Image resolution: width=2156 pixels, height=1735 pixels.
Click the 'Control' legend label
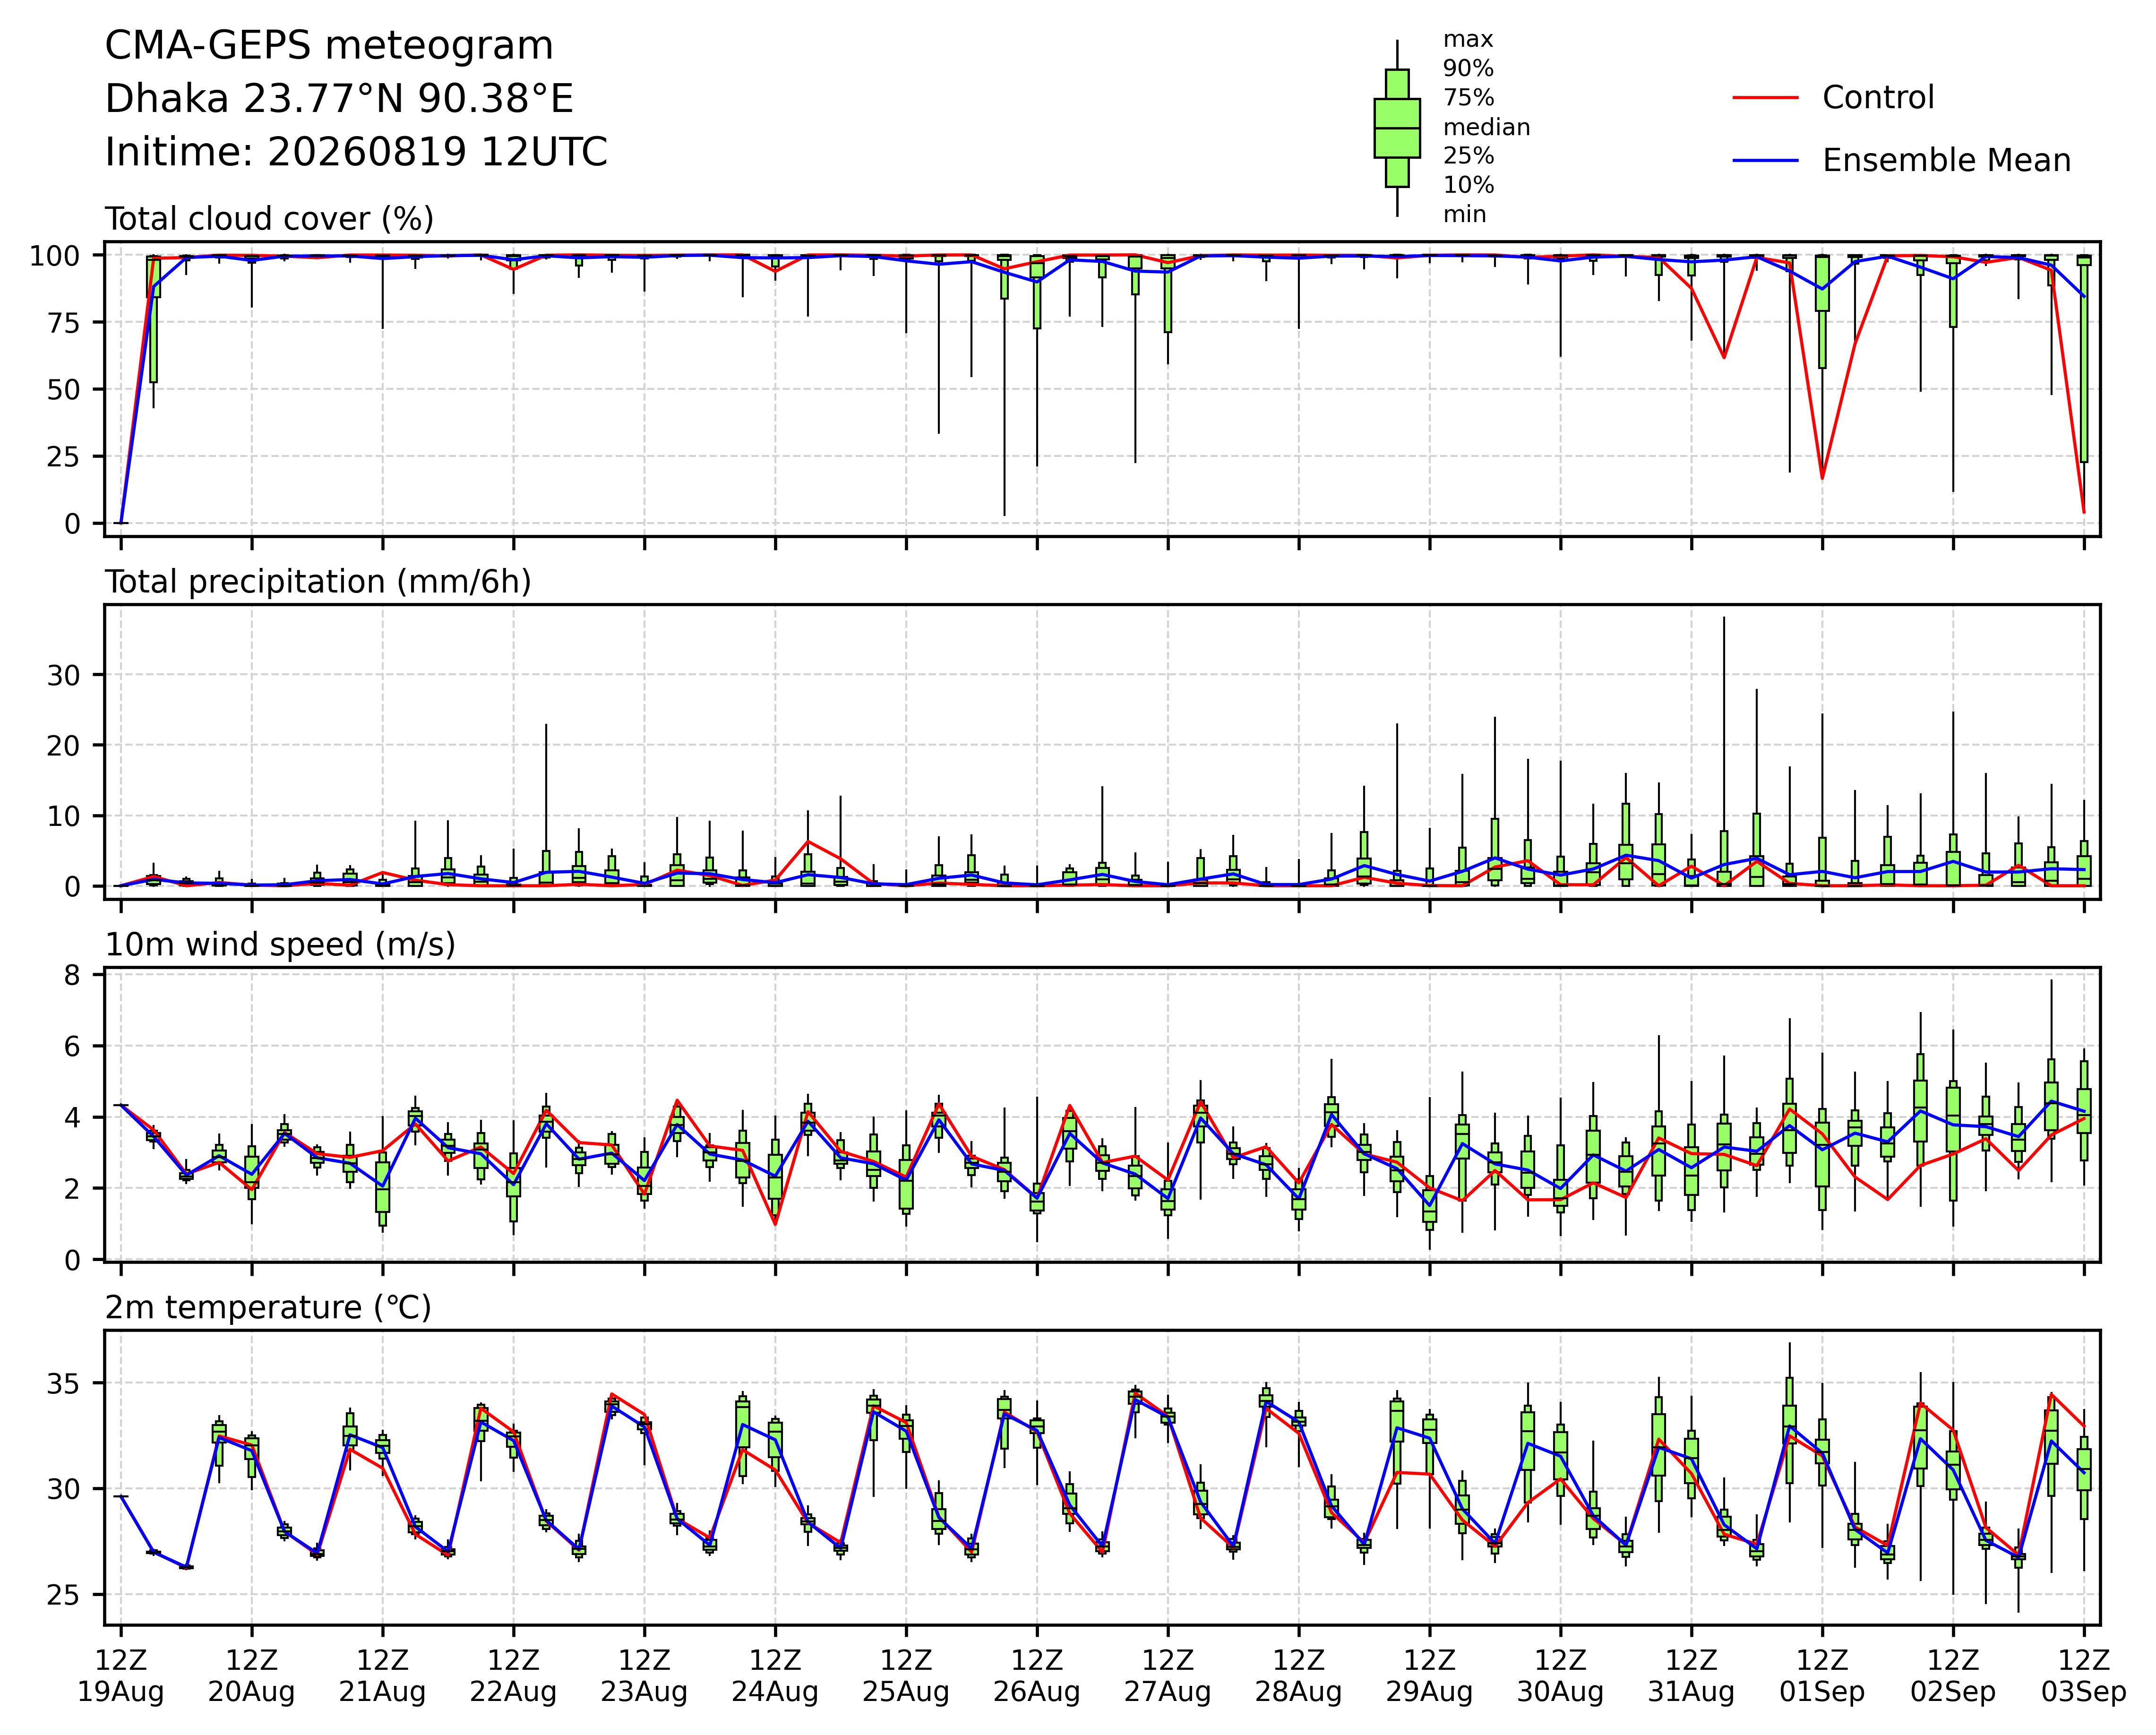pos(1878,98)
